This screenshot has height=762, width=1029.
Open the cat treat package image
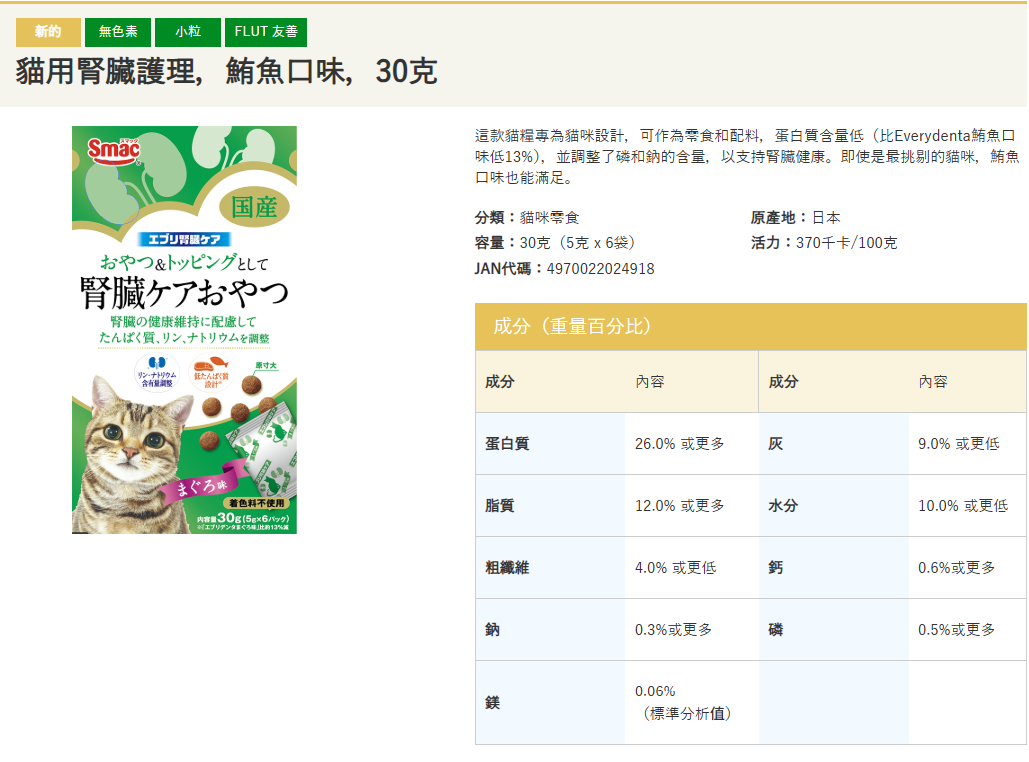tap(184, 330)
